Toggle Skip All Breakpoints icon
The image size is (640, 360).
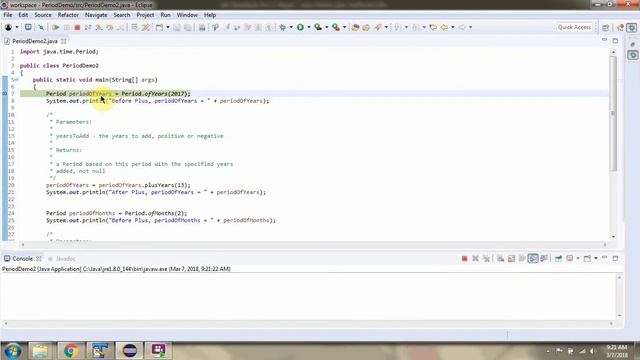[x=41, y=27]
